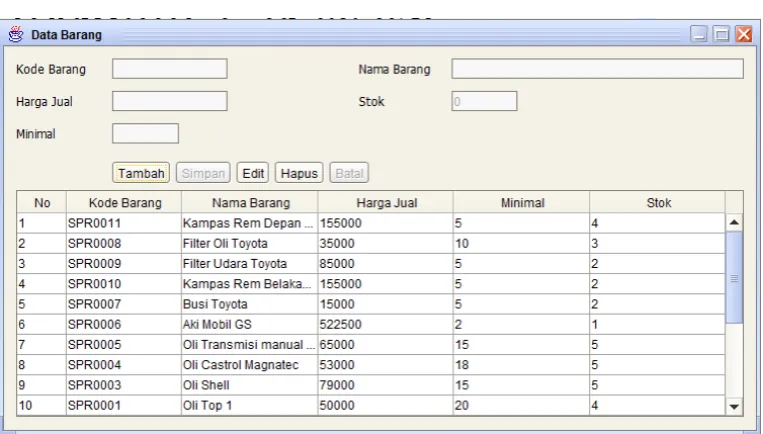Viewport: 763px width, 434px height.
Task: Select the SPR0008 cell
Action: coord(124,243)
